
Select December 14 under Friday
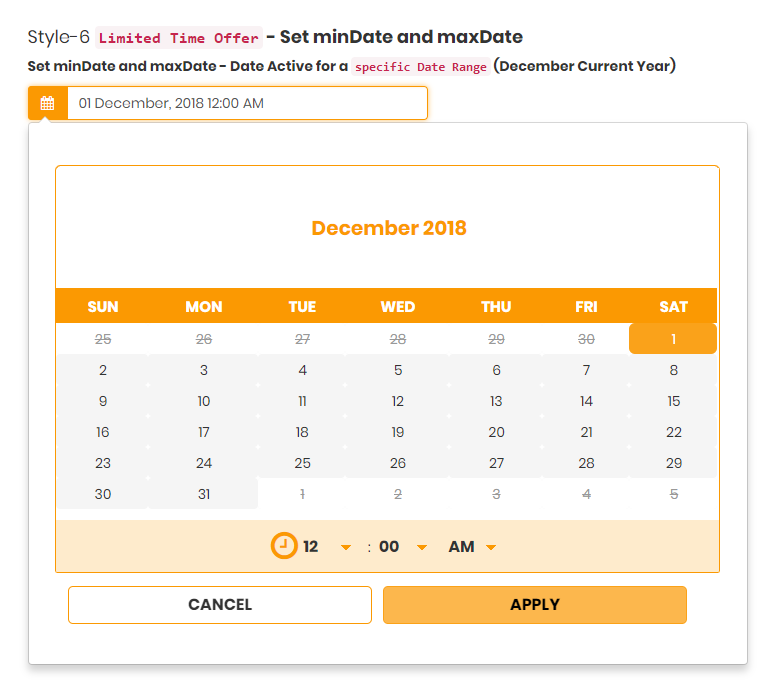(586, 401)
